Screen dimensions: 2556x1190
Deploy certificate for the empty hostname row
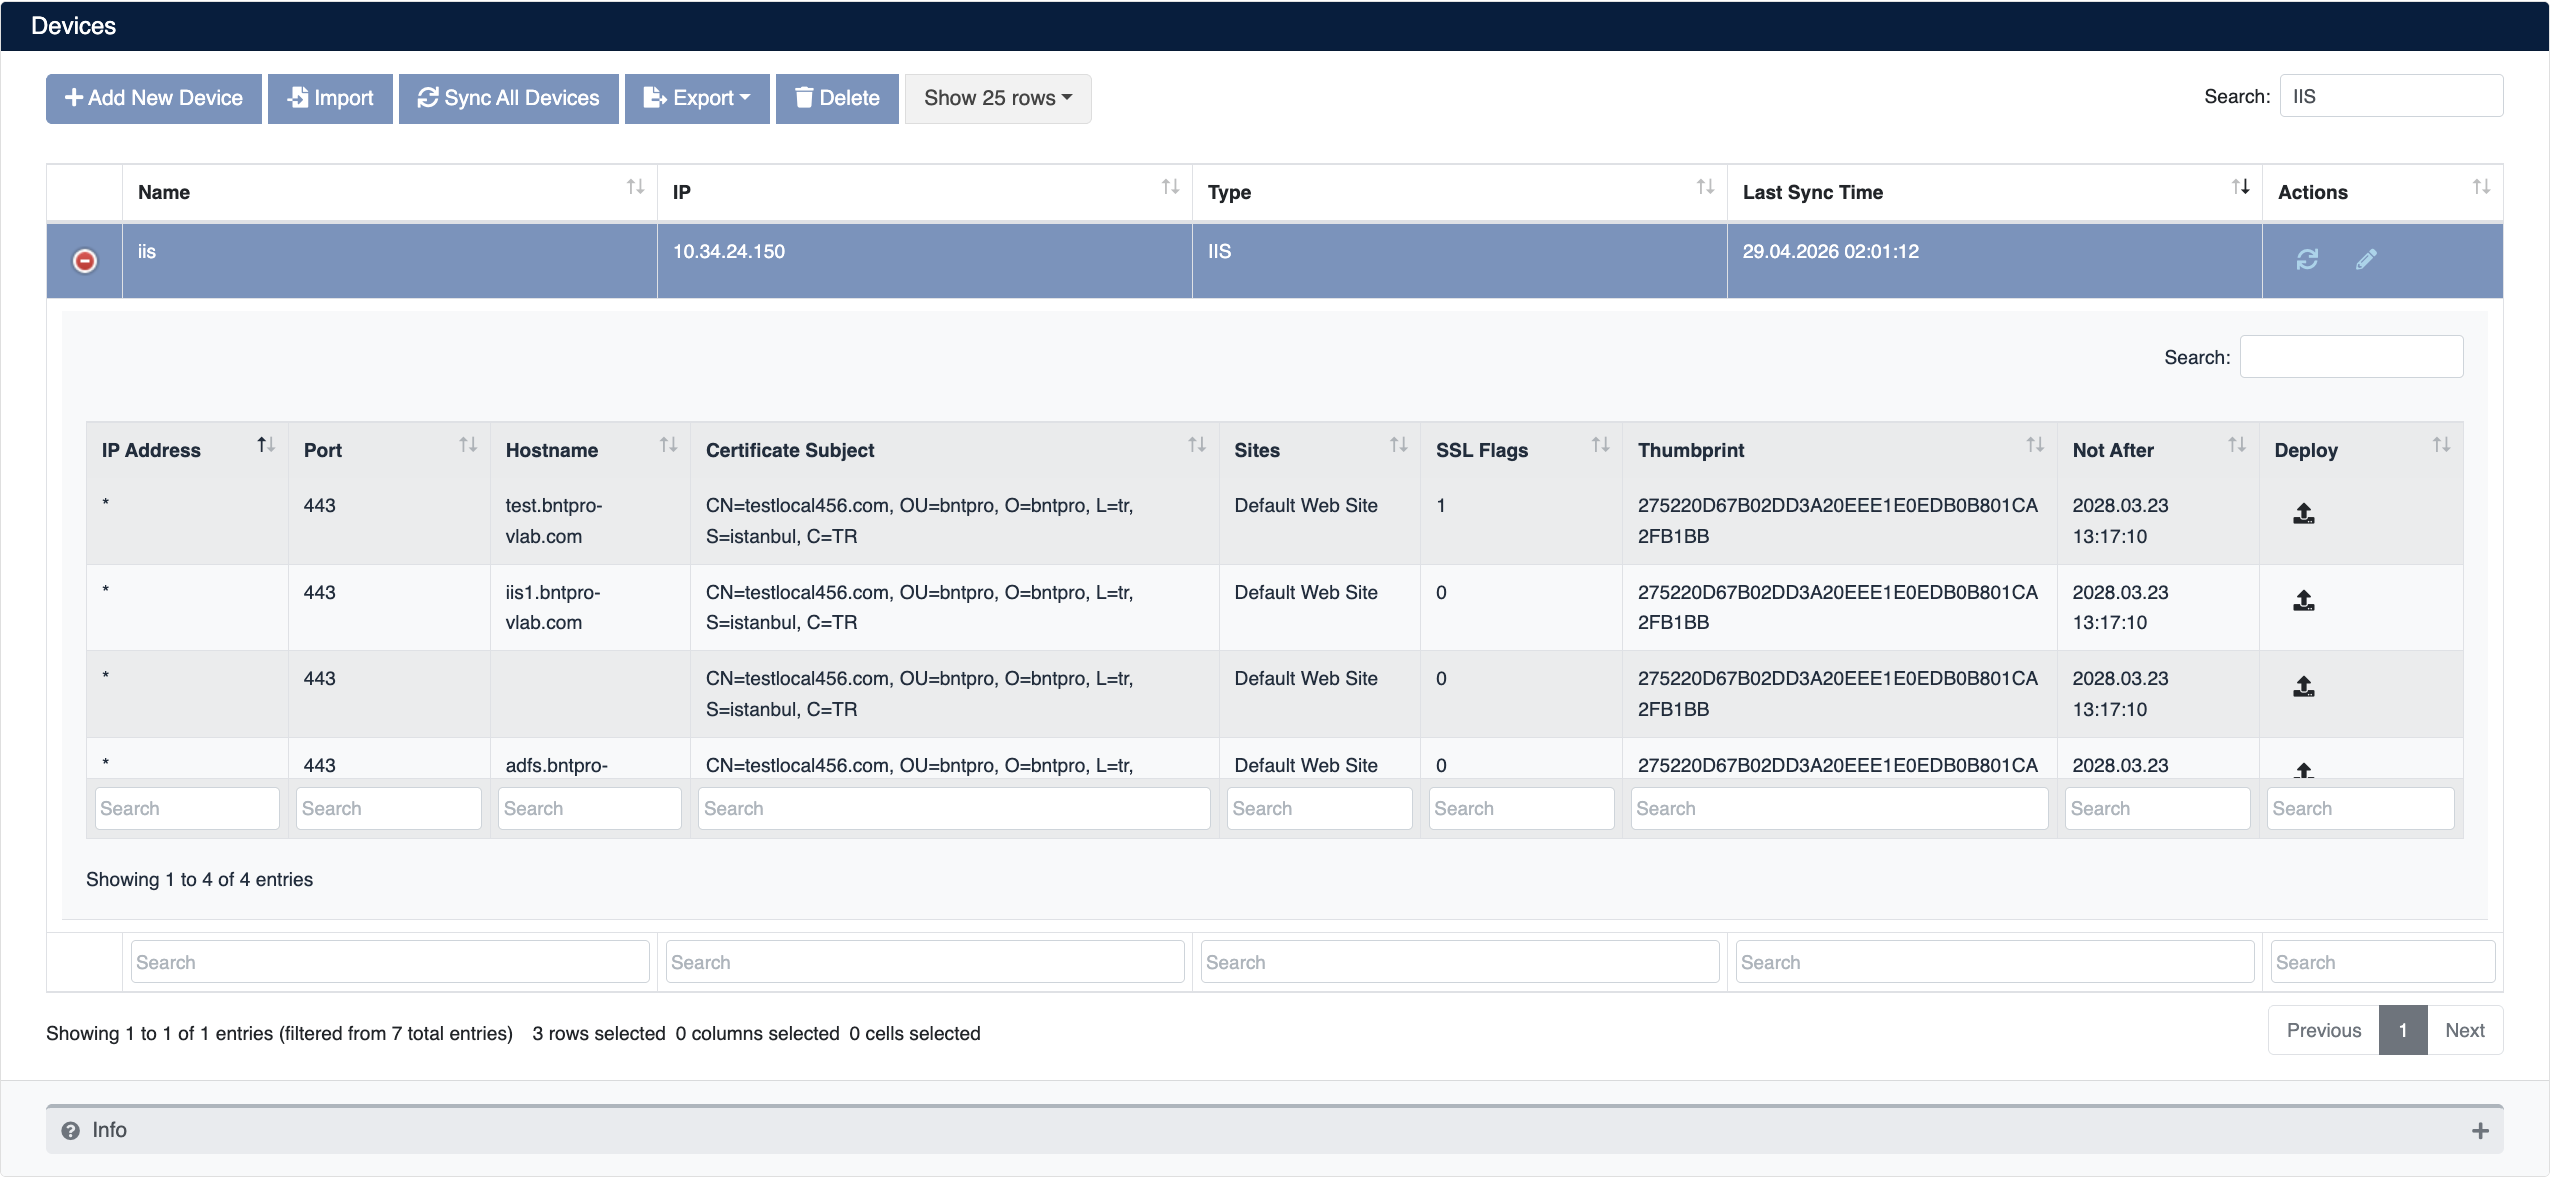point(2304,687)
